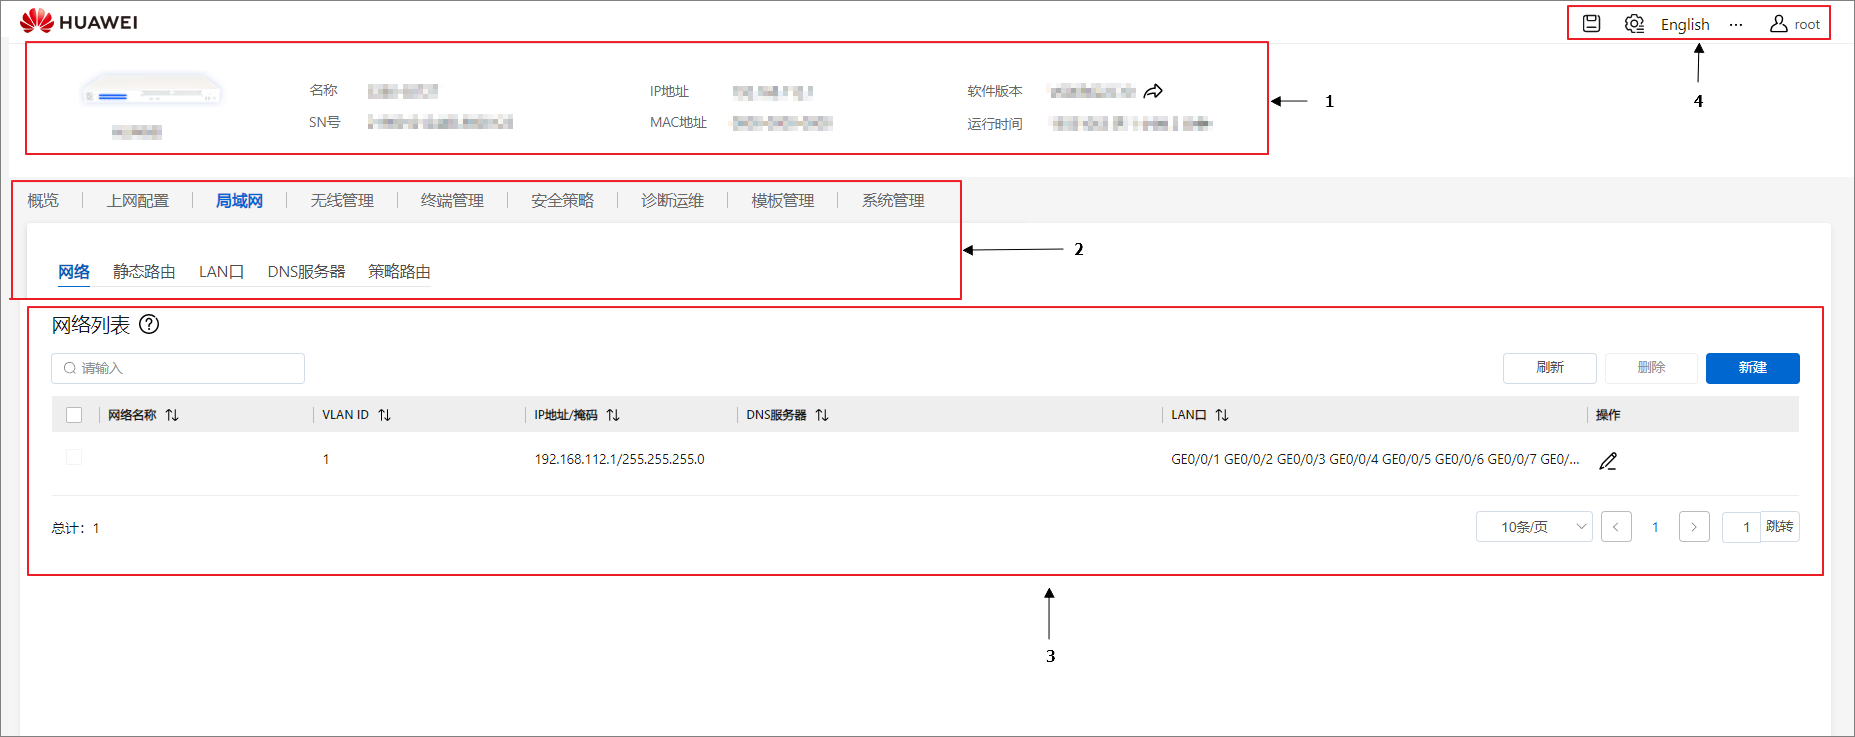Focus the jump-to-page input field
Image resolution: width=1855 pixels, height=737 pixels.
click(1741, 527)
